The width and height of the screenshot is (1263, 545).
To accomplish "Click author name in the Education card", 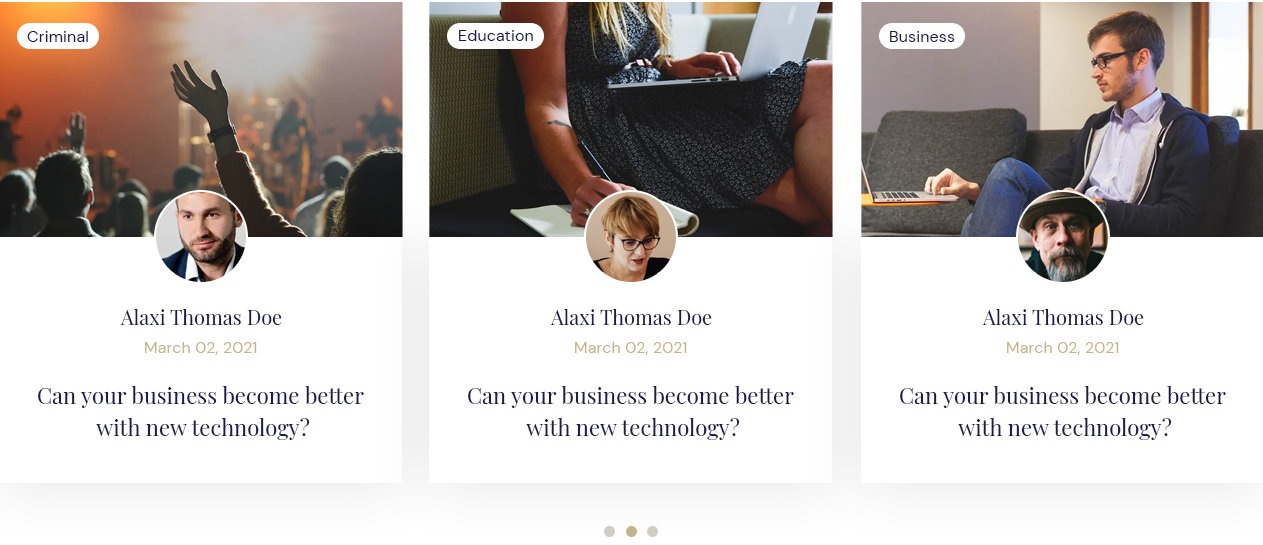I will click(631, 318).
